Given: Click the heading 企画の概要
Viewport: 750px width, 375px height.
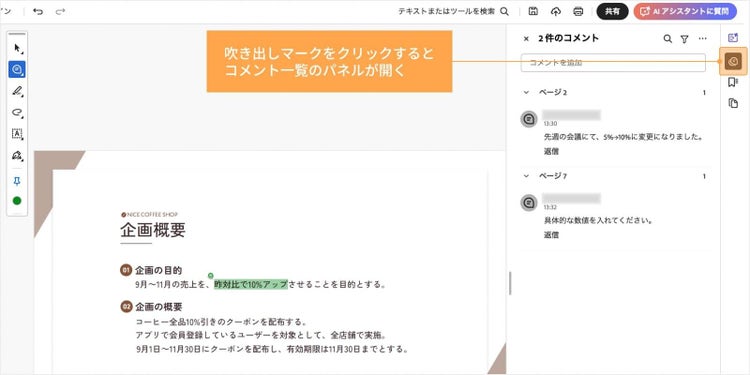Looking at the screenshot, I should (x=158, y=307).
